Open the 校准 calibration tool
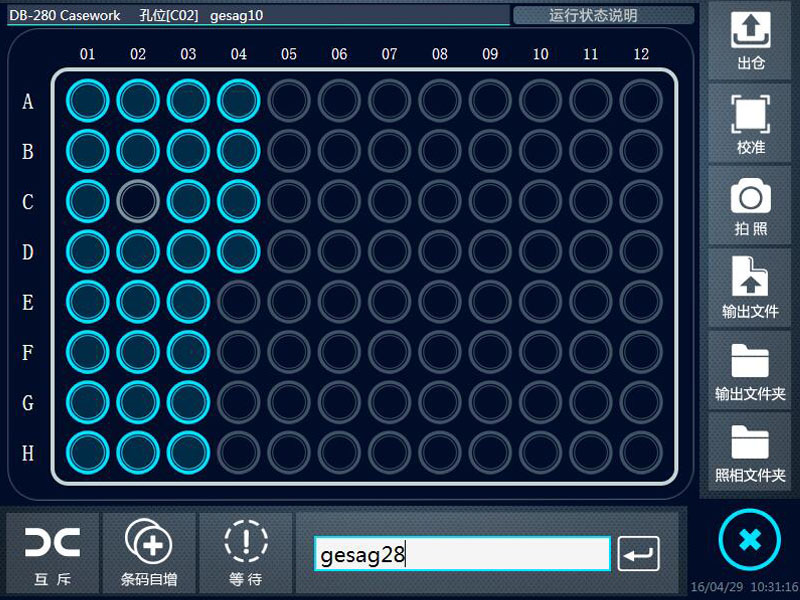The height and width of the screenshot is (600, 800). [749, 124]
